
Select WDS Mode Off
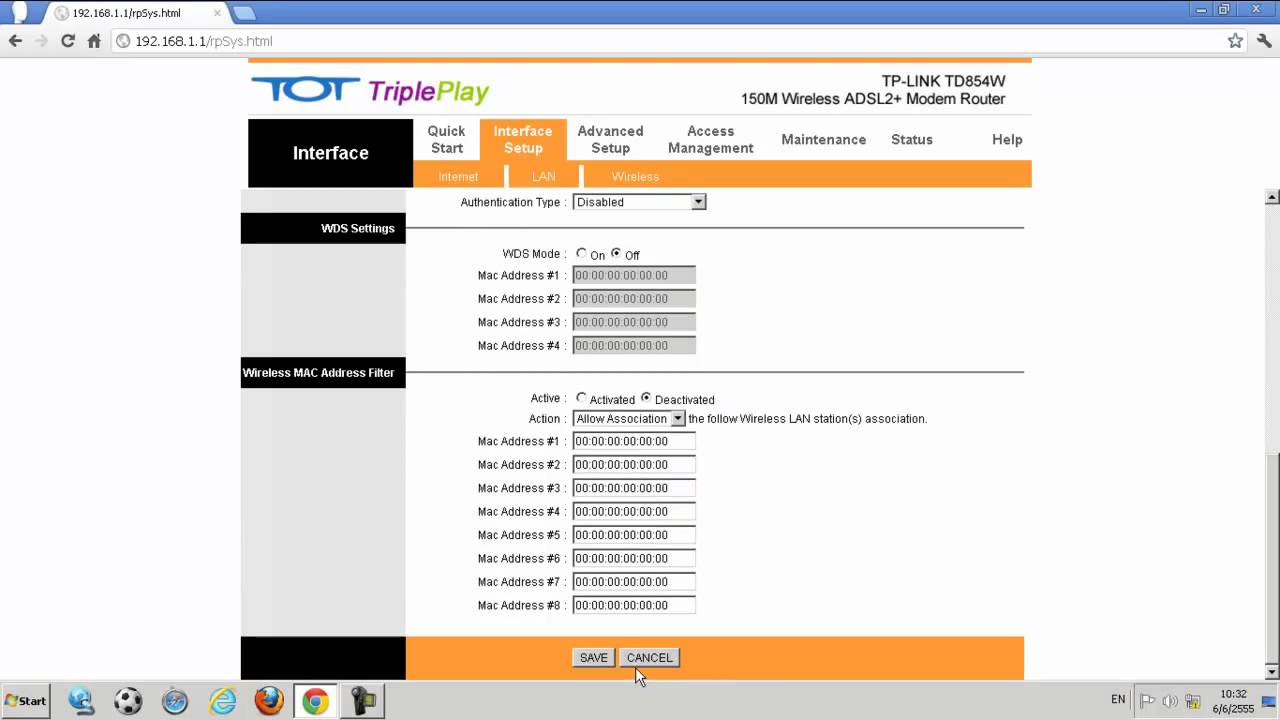(x=616, y=254)
